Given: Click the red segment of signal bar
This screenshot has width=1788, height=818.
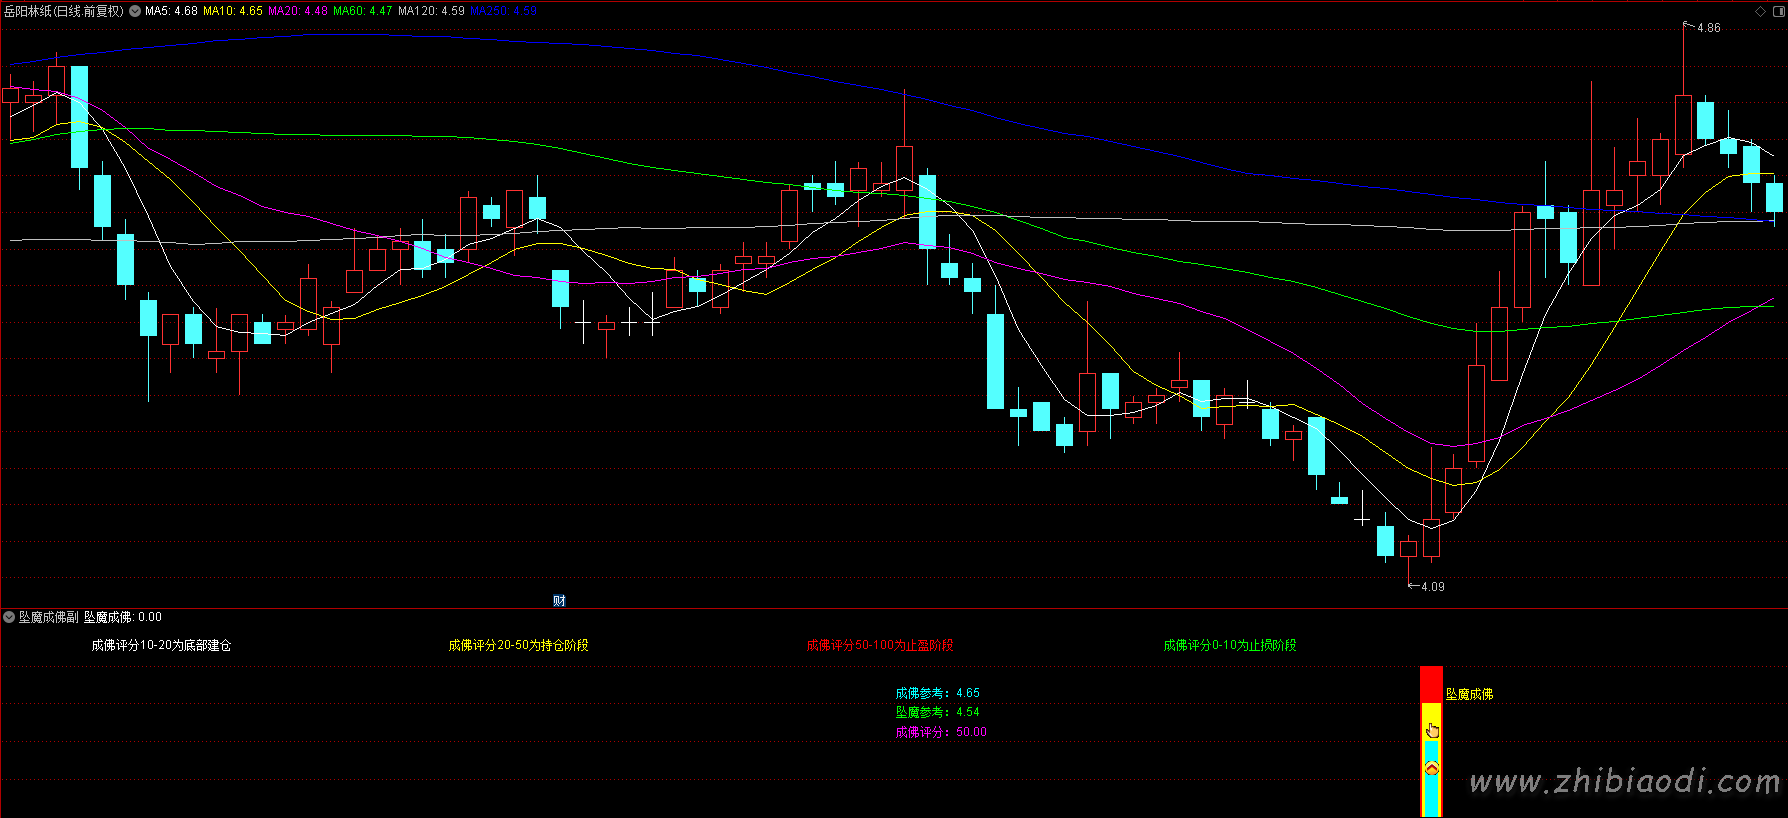Looking at the screenshot, I should [1431, 684].
